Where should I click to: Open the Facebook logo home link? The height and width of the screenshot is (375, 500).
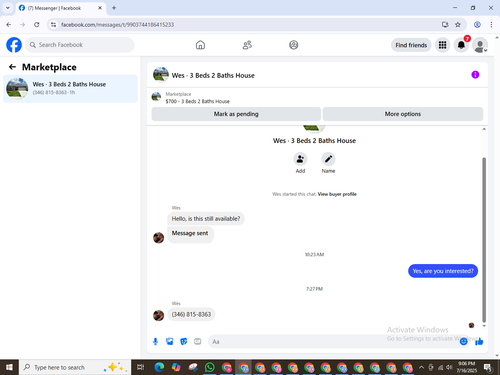pyautogui.click(x=14, y=45)
